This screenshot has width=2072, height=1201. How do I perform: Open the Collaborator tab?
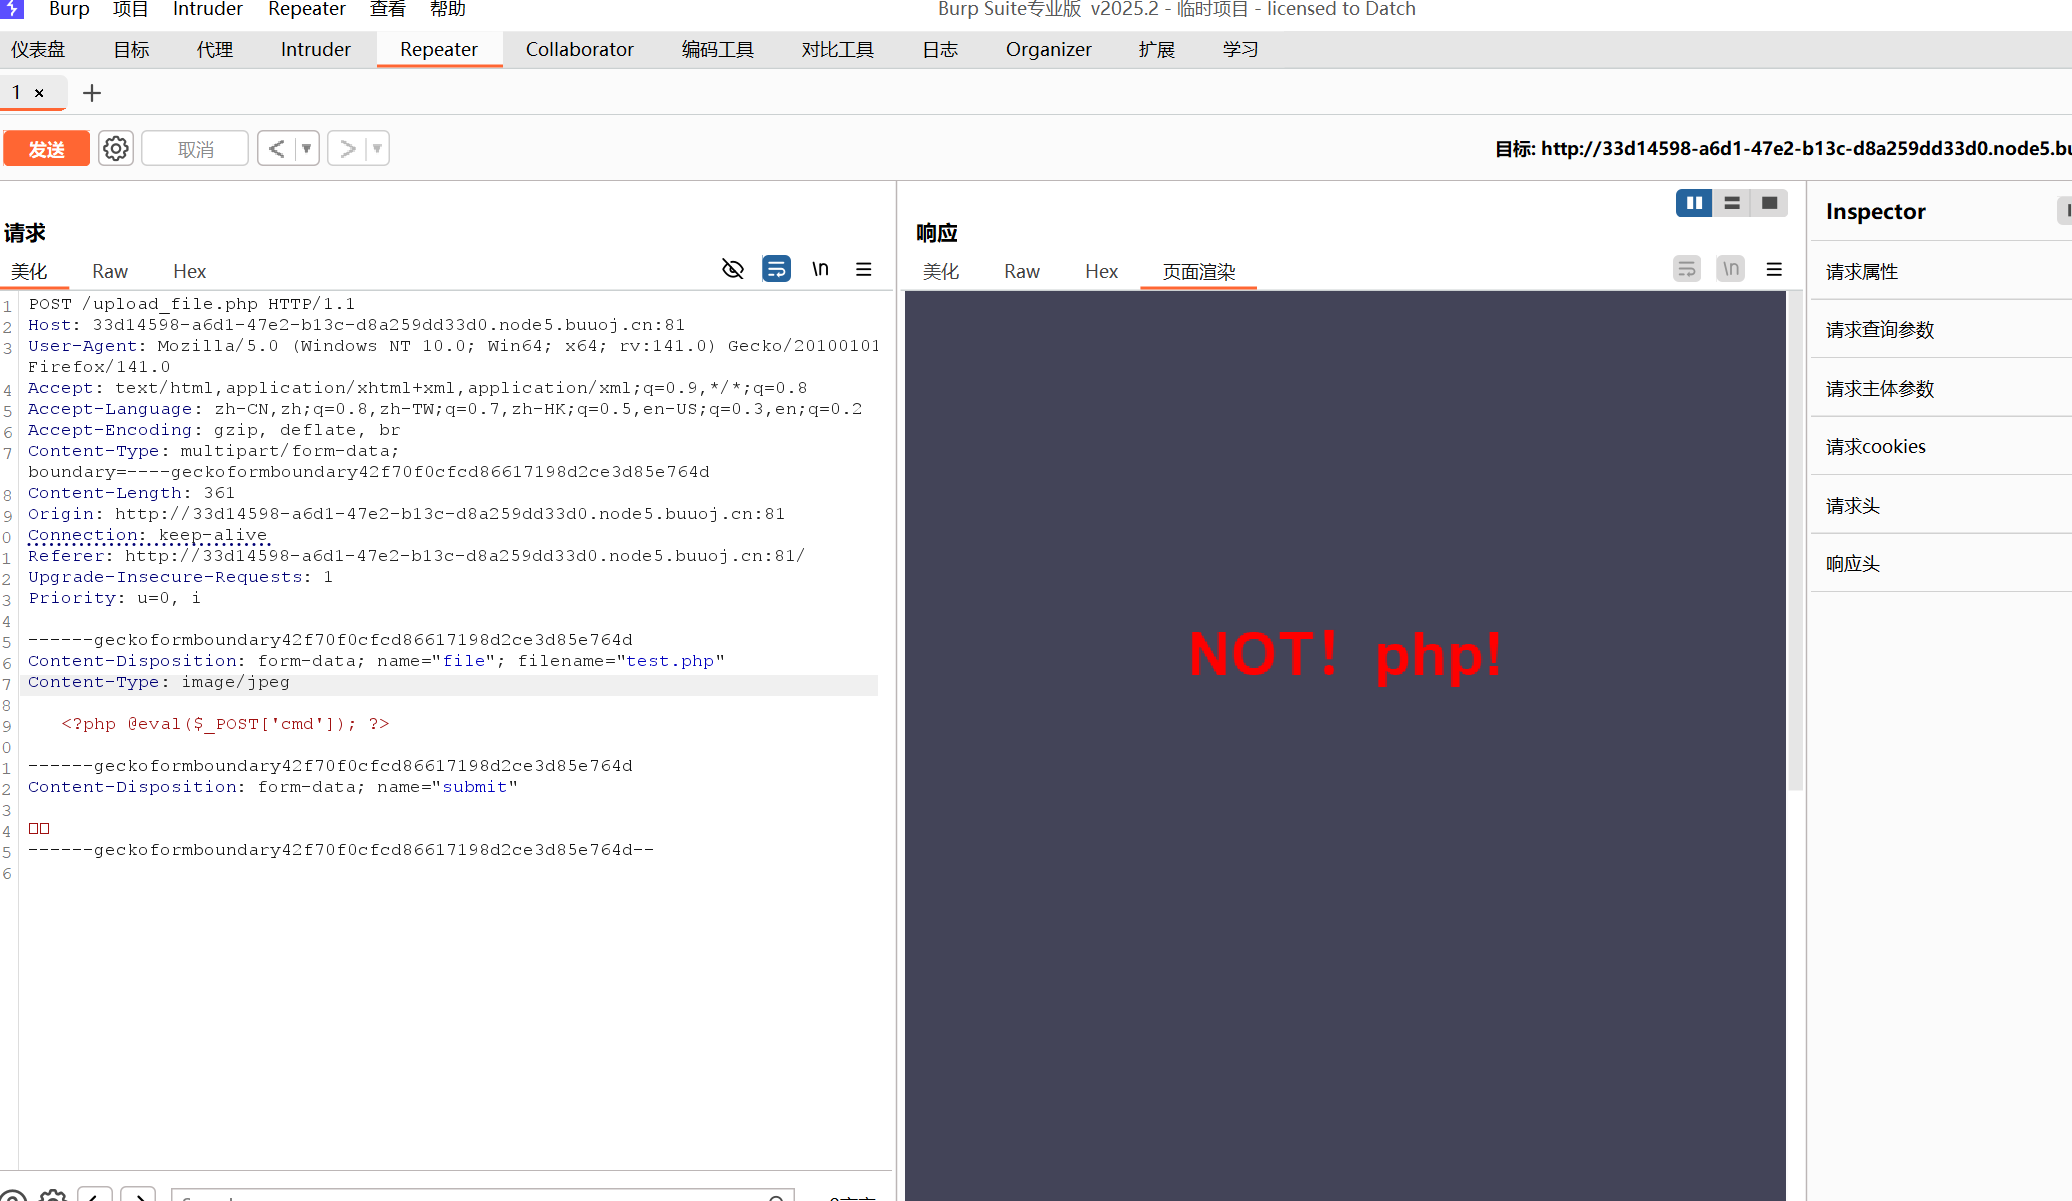tap(579, 49)
